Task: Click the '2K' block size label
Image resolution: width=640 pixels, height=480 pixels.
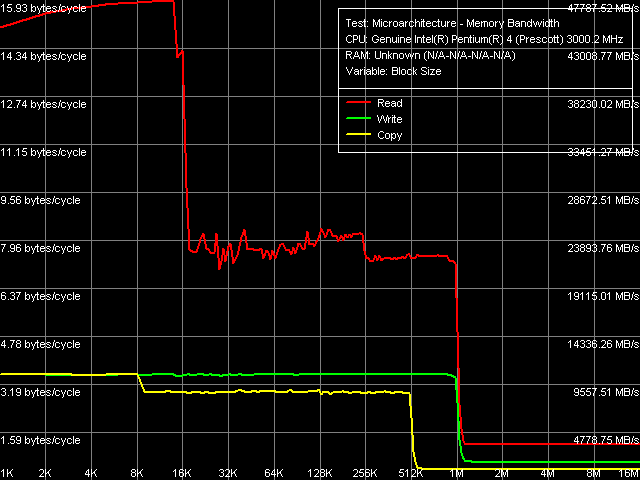Action: click(x=45, y=474)
